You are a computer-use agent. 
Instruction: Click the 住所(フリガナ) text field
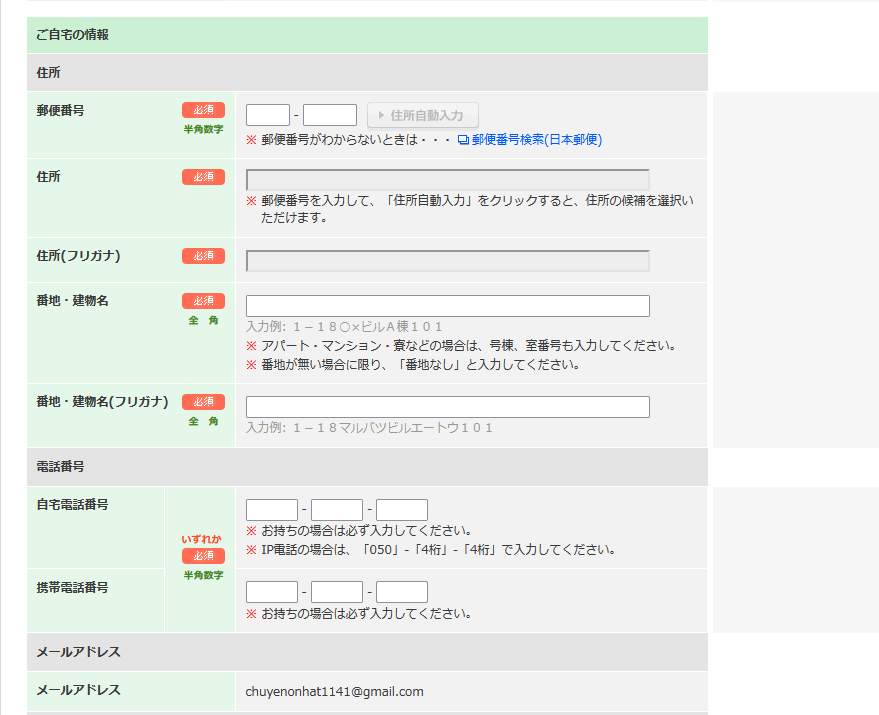pos(447,260)
